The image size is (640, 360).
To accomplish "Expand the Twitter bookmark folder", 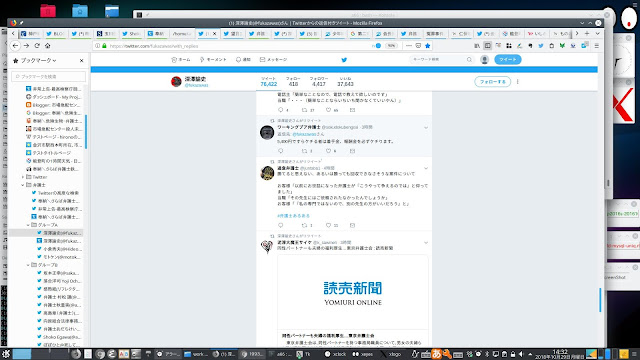I will 23,177.
